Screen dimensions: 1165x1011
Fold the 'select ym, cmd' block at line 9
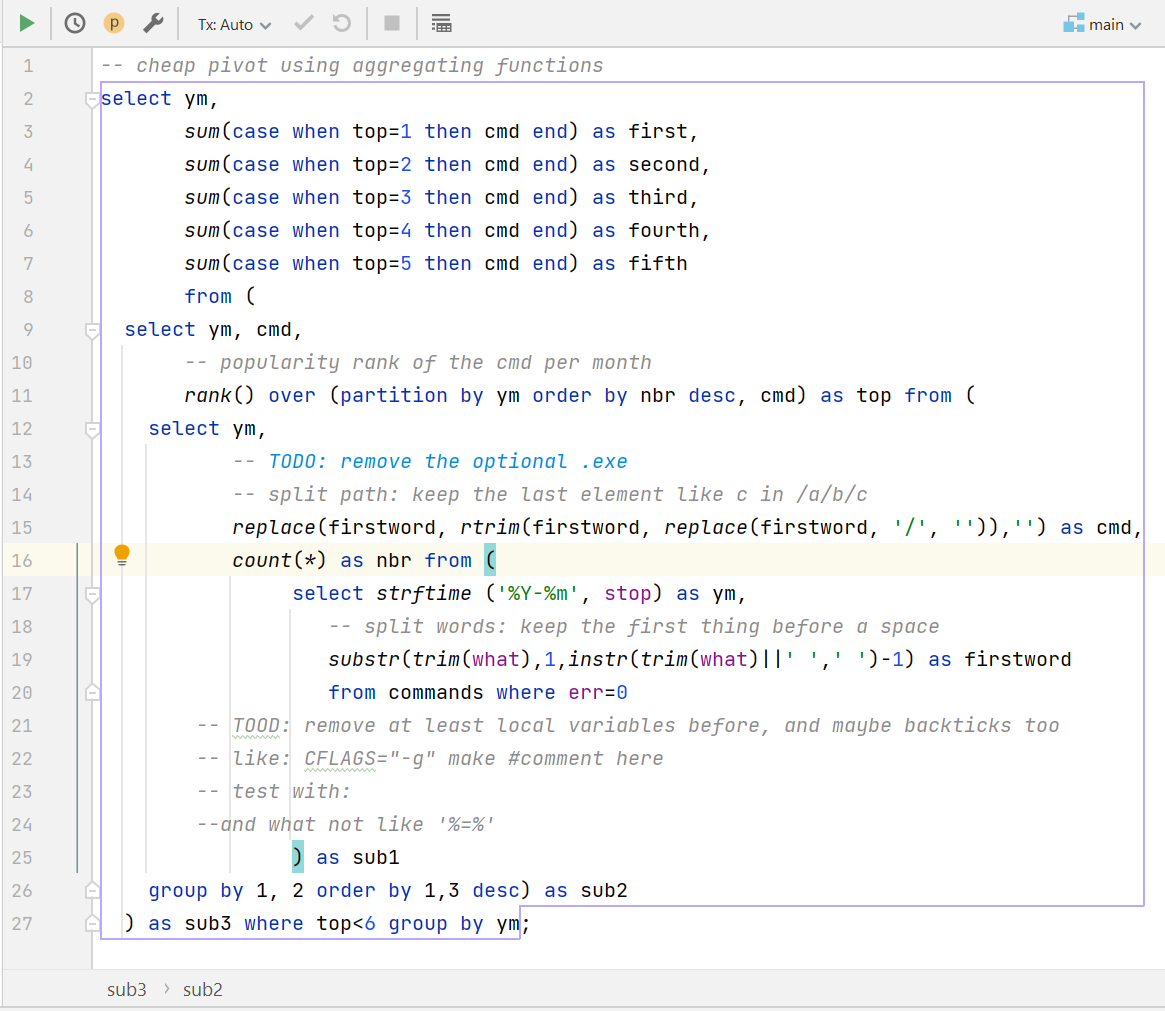click(92, 330)
